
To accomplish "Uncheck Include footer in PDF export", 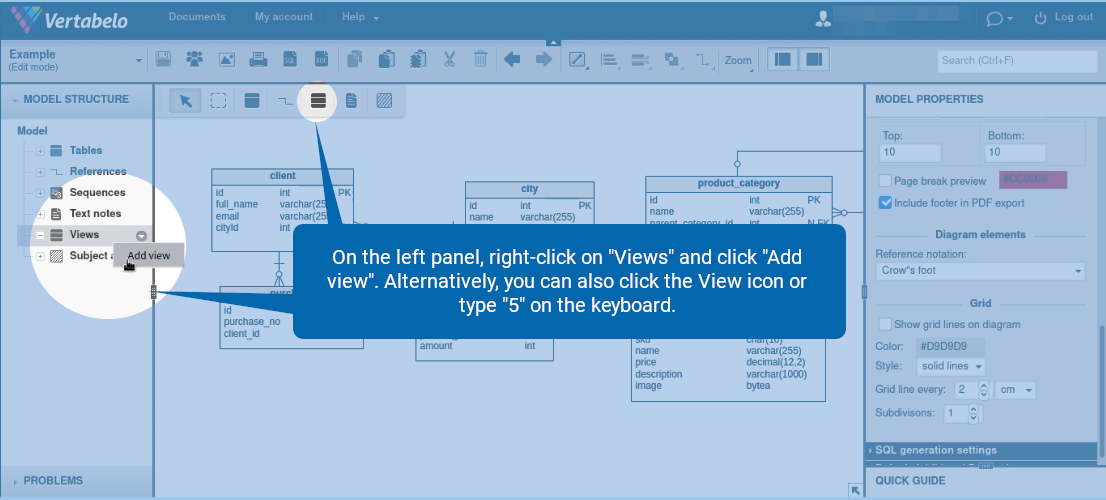I will click(886, 202).
